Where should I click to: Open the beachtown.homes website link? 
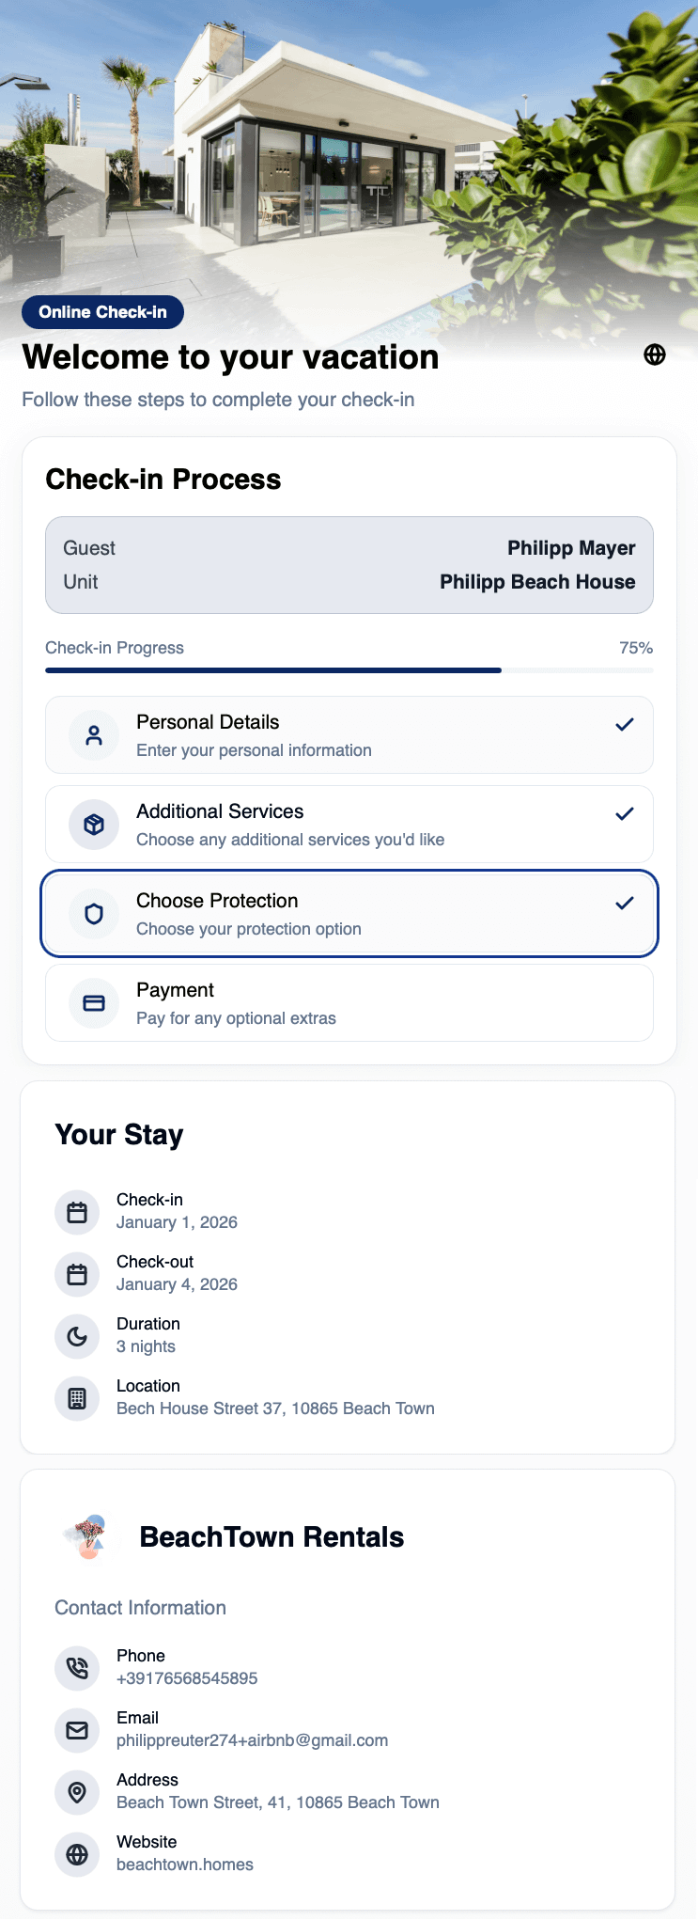(x=185, y=1865)
